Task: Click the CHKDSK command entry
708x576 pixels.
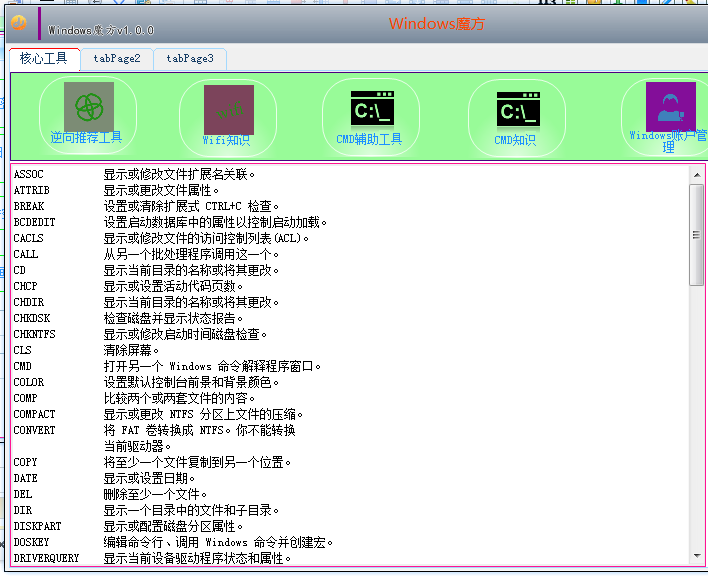Action: pos(32,318)
